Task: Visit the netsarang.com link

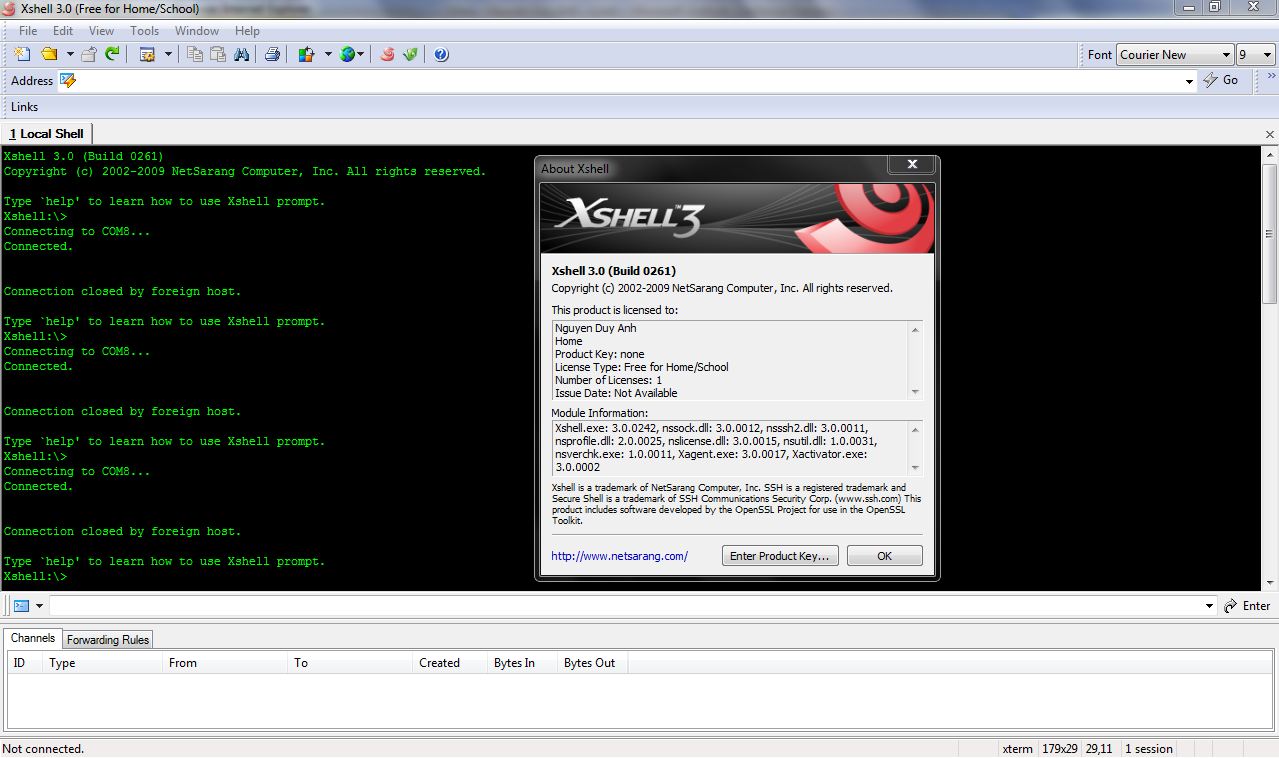Action: [618, 555]
